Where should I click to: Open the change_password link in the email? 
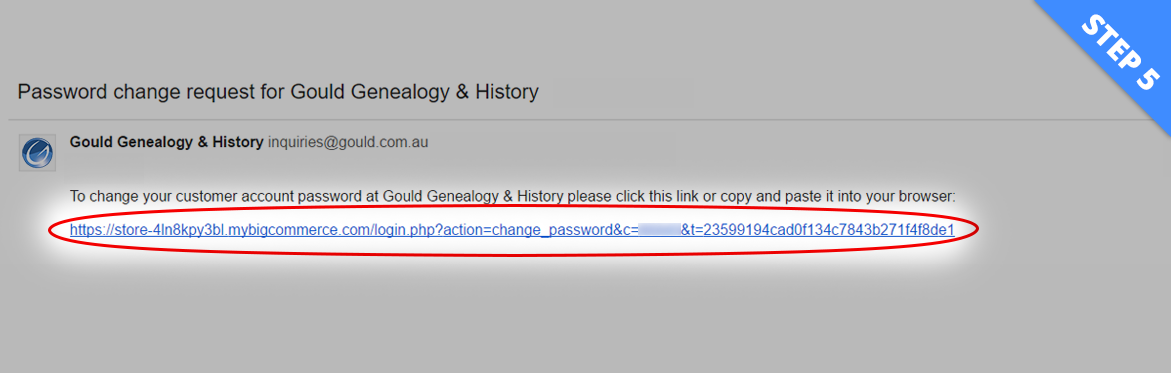point(512,230)
